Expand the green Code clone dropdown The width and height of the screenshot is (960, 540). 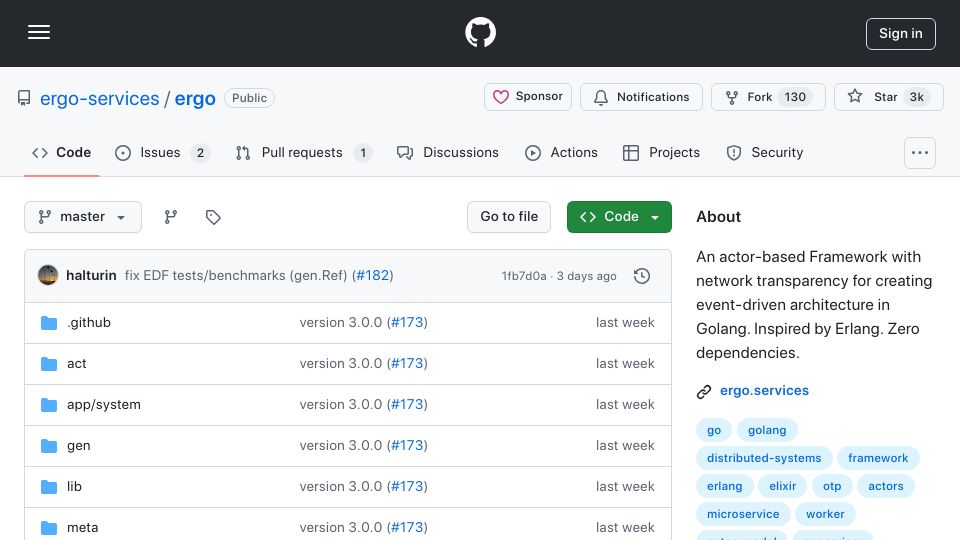click(x=619, y=217)
